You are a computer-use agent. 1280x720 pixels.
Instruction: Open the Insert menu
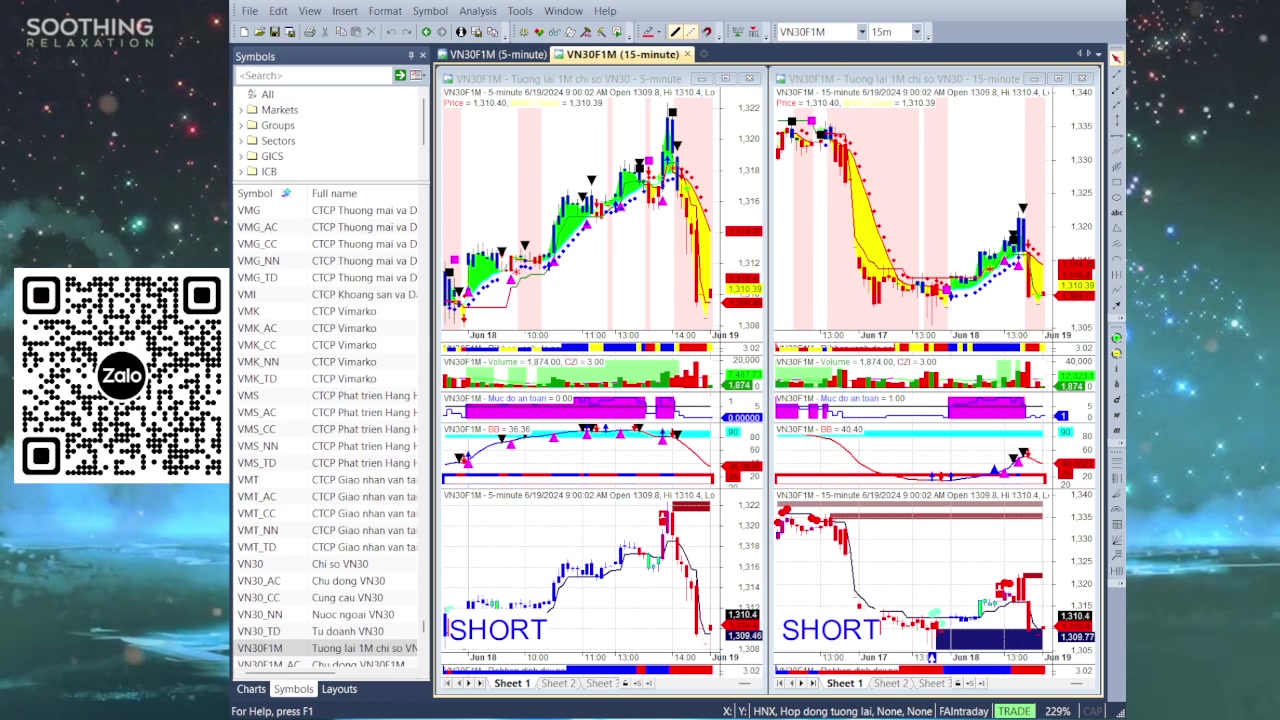tap(345, 11)
